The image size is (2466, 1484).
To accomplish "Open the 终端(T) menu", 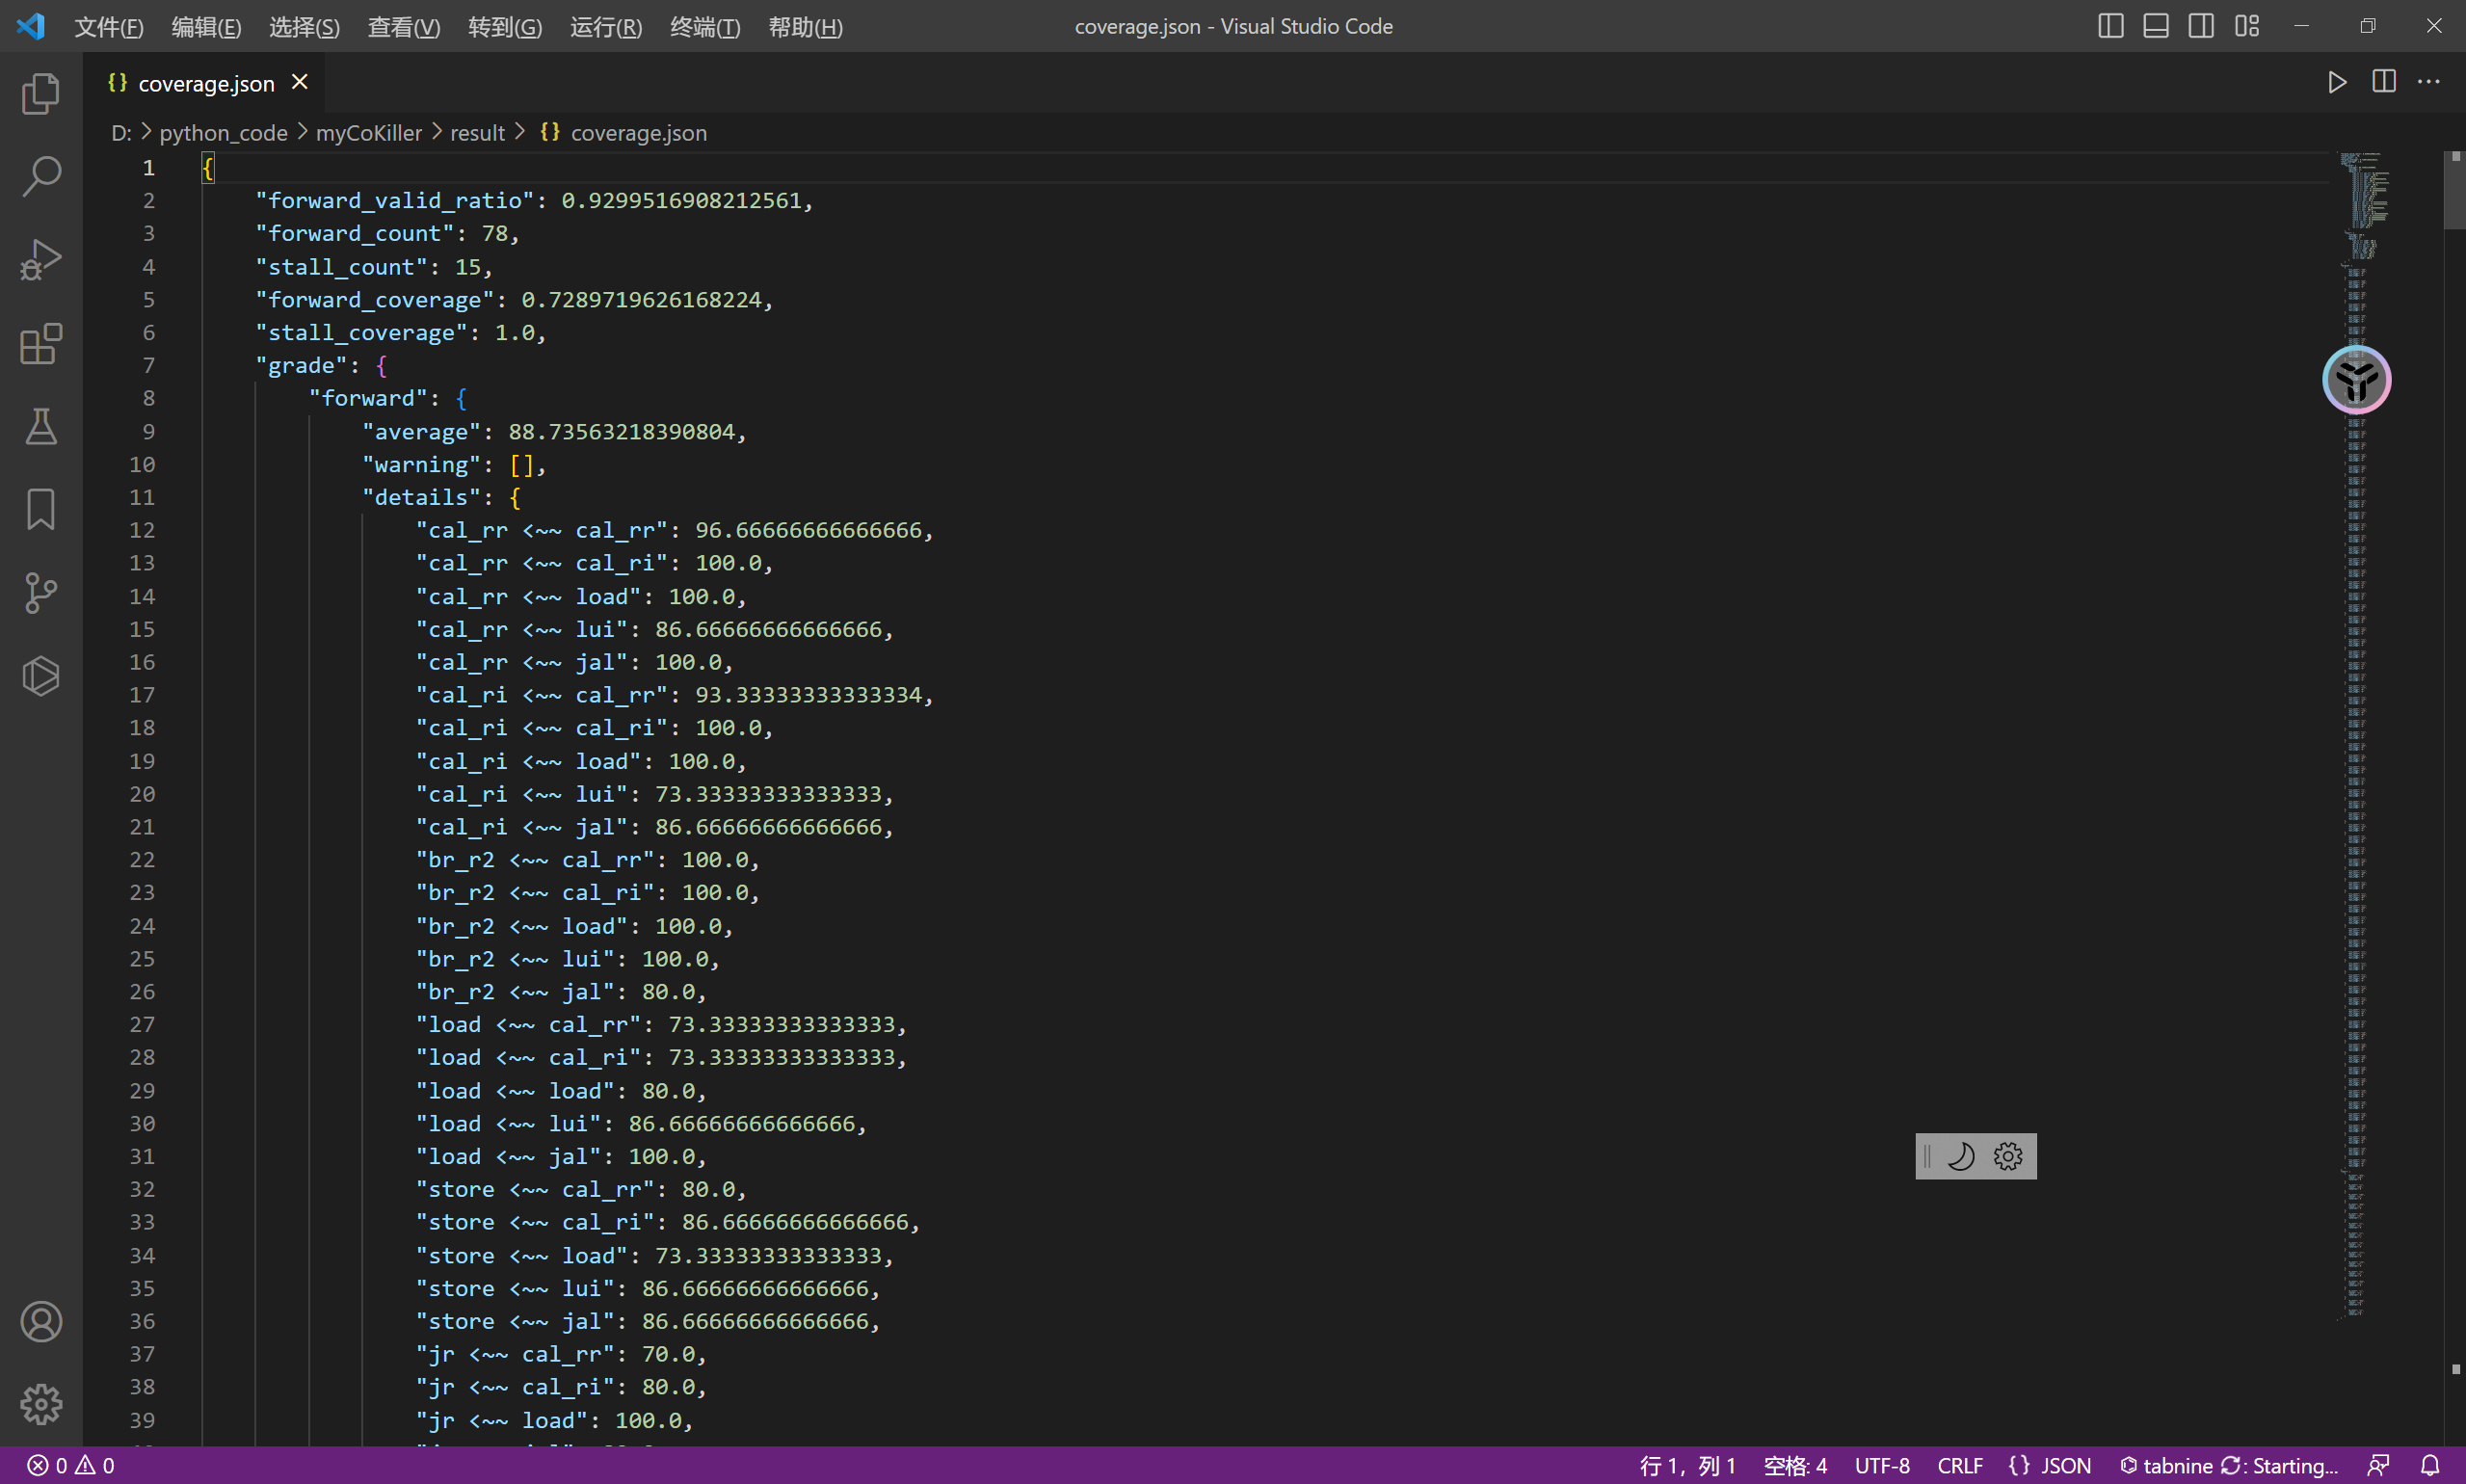I will point(705,26).
